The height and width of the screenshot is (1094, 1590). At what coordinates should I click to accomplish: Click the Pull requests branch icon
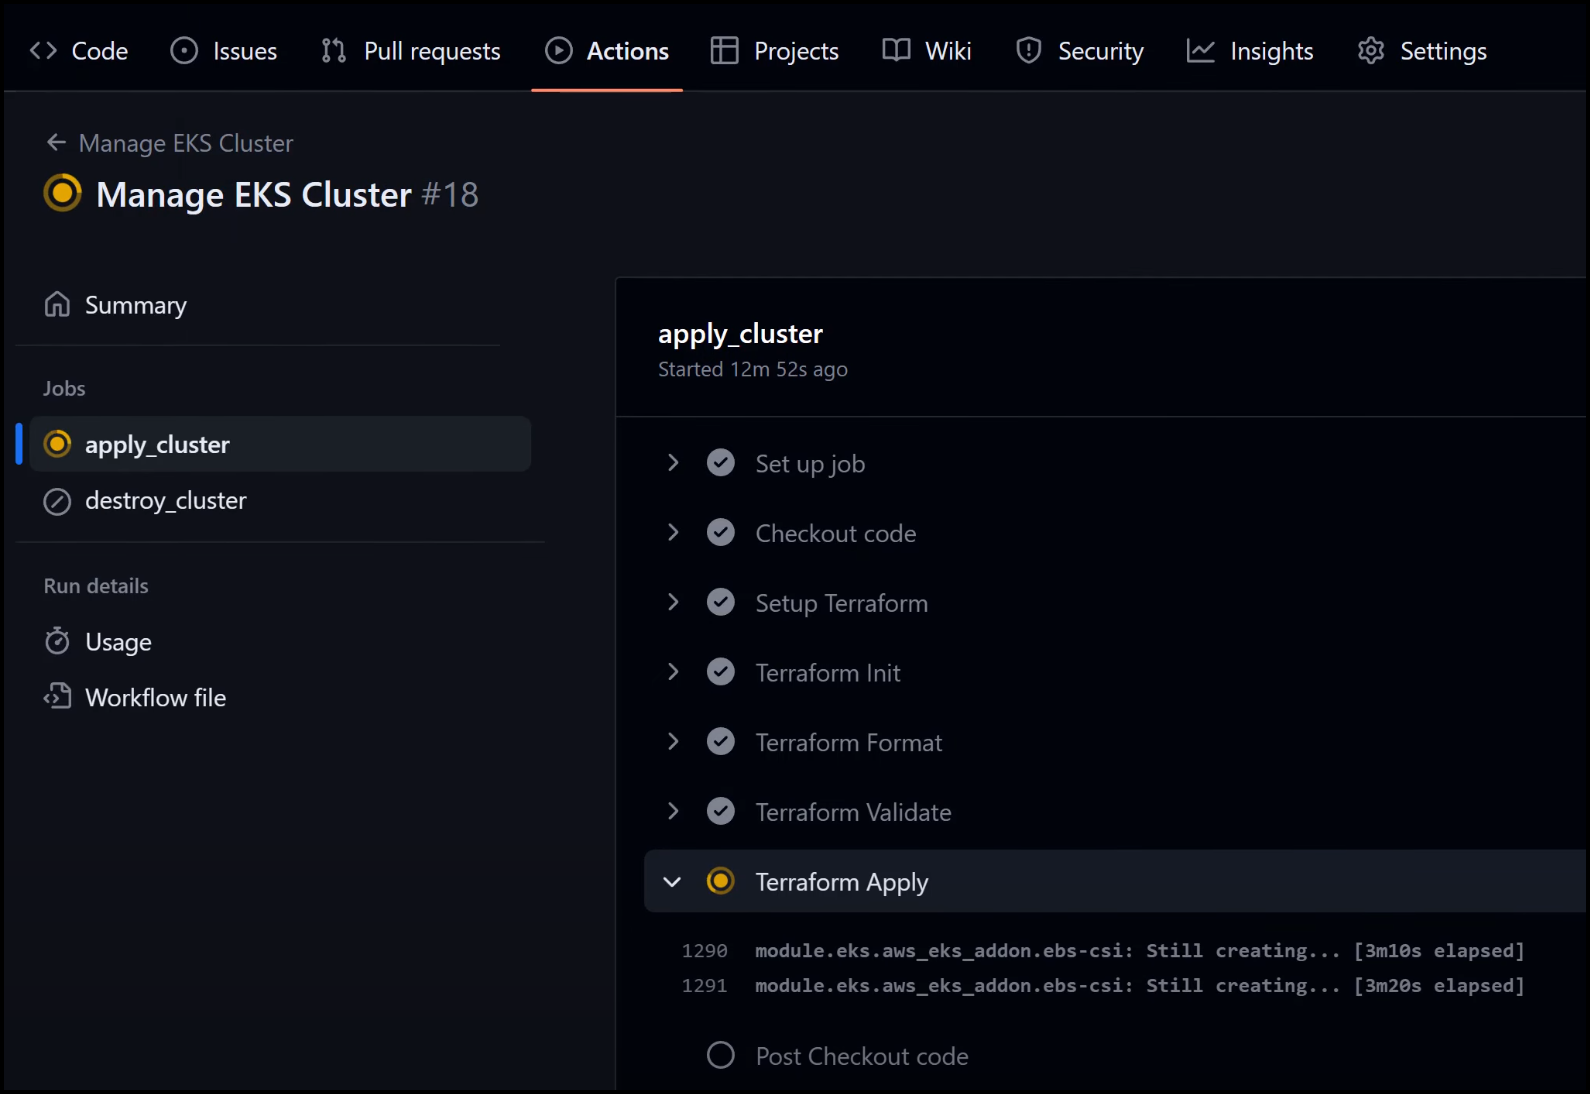(x=334, y=50)
